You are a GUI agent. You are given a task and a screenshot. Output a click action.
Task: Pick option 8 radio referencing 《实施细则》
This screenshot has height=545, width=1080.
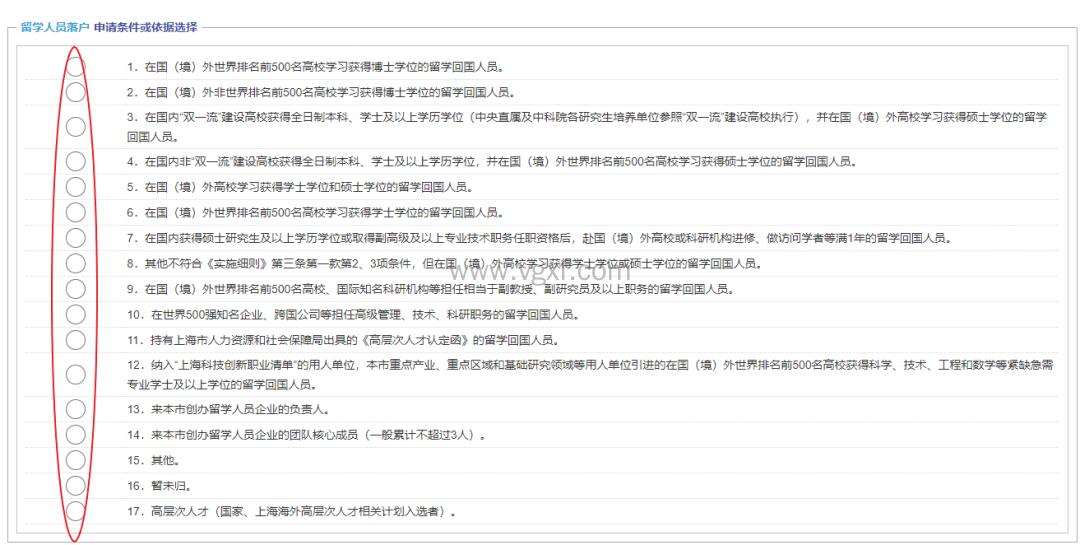75,263
